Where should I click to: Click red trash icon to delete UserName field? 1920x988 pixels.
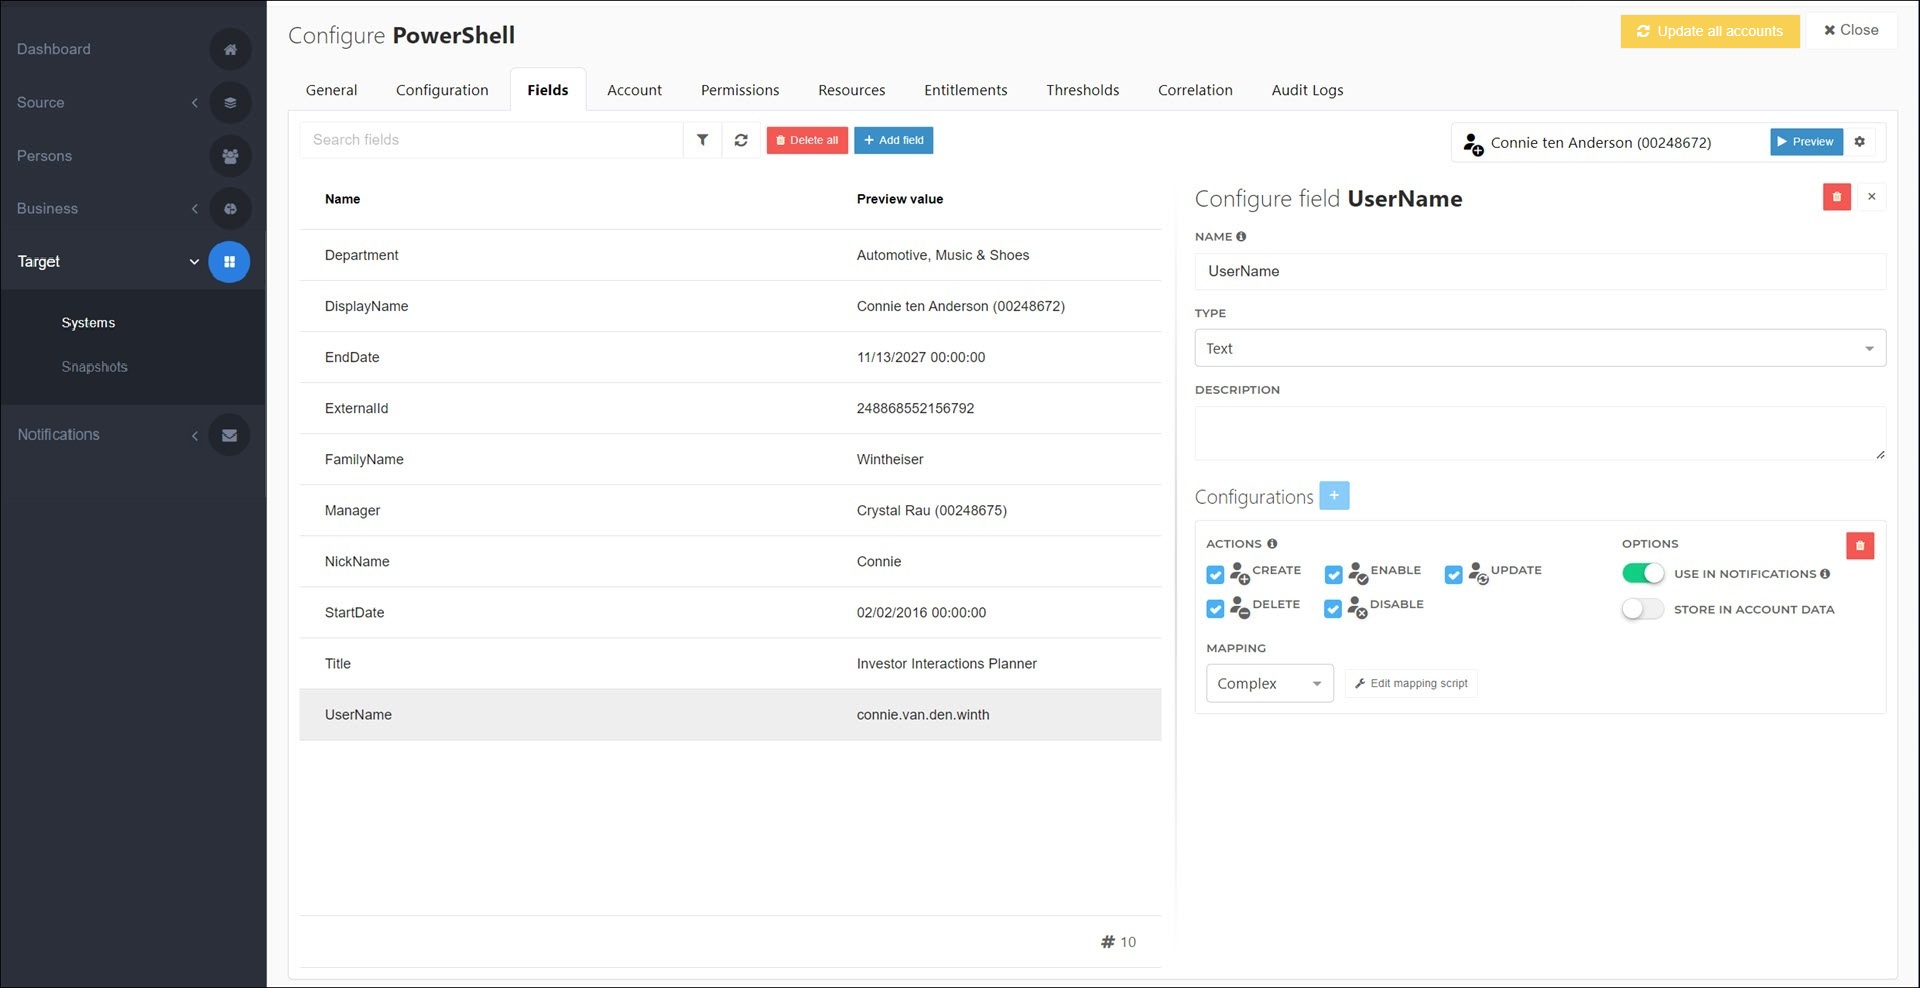coord(1837,197)
